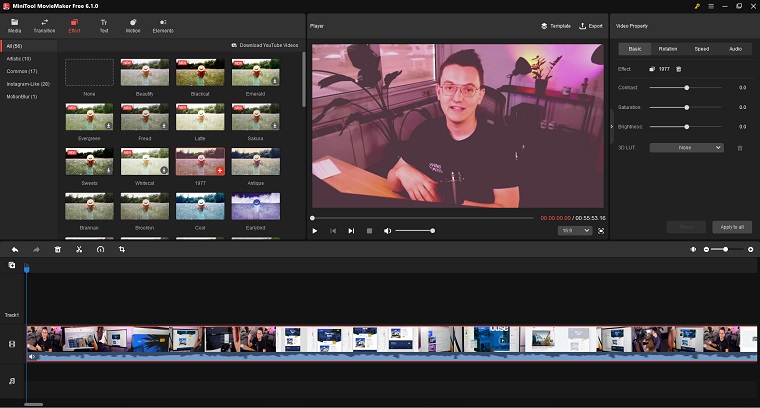Choose the None effect thumbnail
This screenshot has width=760, height=408.
[x=89, y=72]
